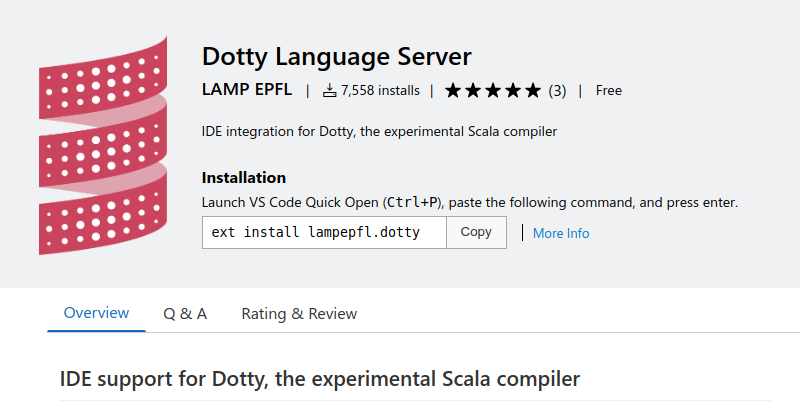Viewport: 800px width, 417px height.
Task: Click the Dotty extension logo image
Action: (x=103, y=145)
